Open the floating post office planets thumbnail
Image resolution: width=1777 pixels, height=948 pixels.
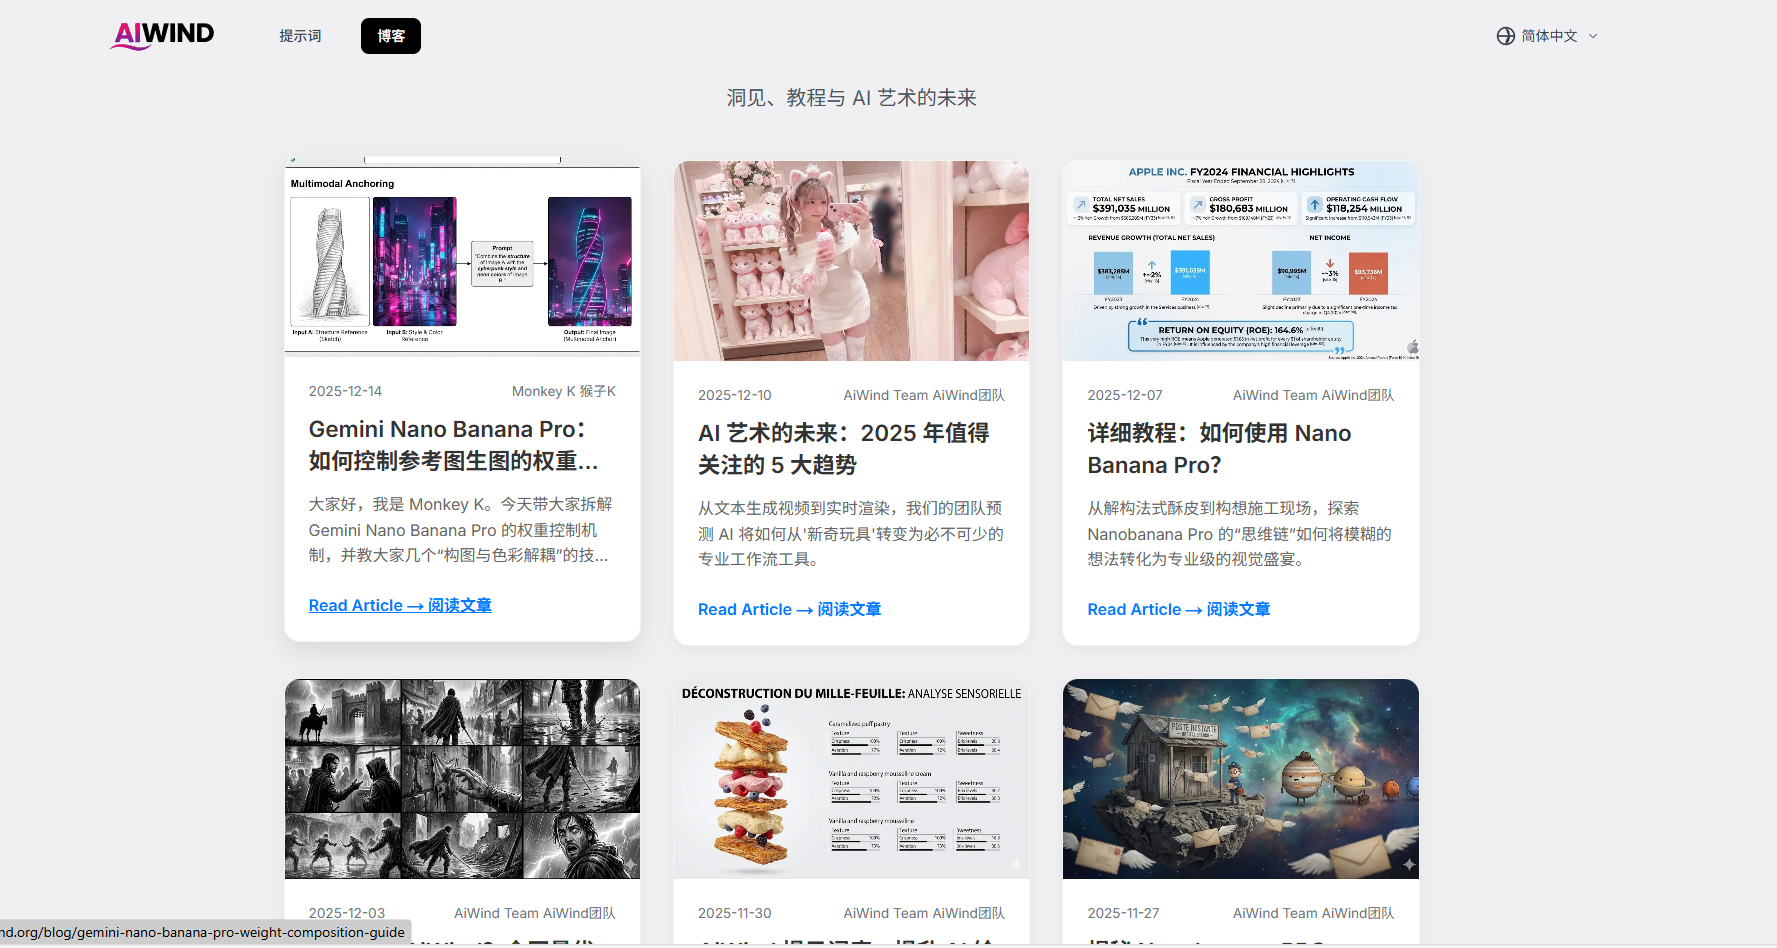pyautogui.click(x=1240, y=779)
